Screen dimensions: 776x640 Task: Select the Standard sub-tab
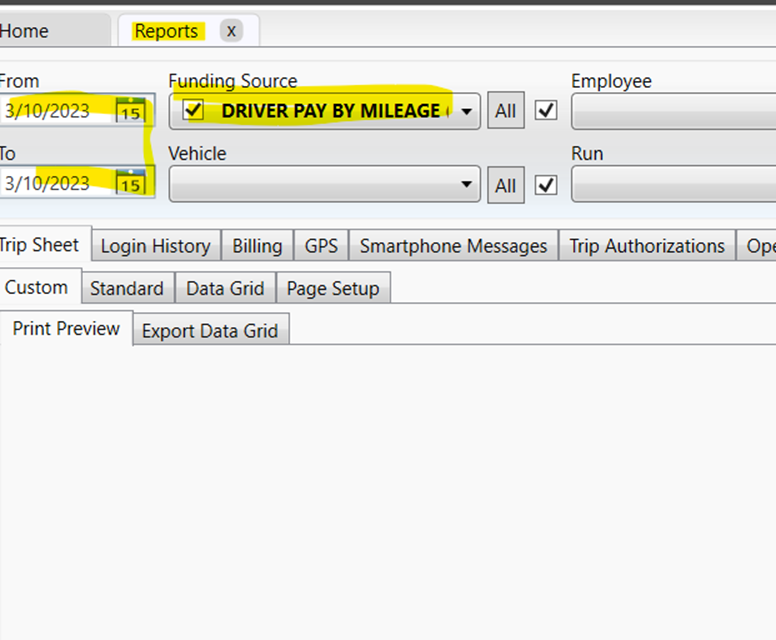[127, 288]
